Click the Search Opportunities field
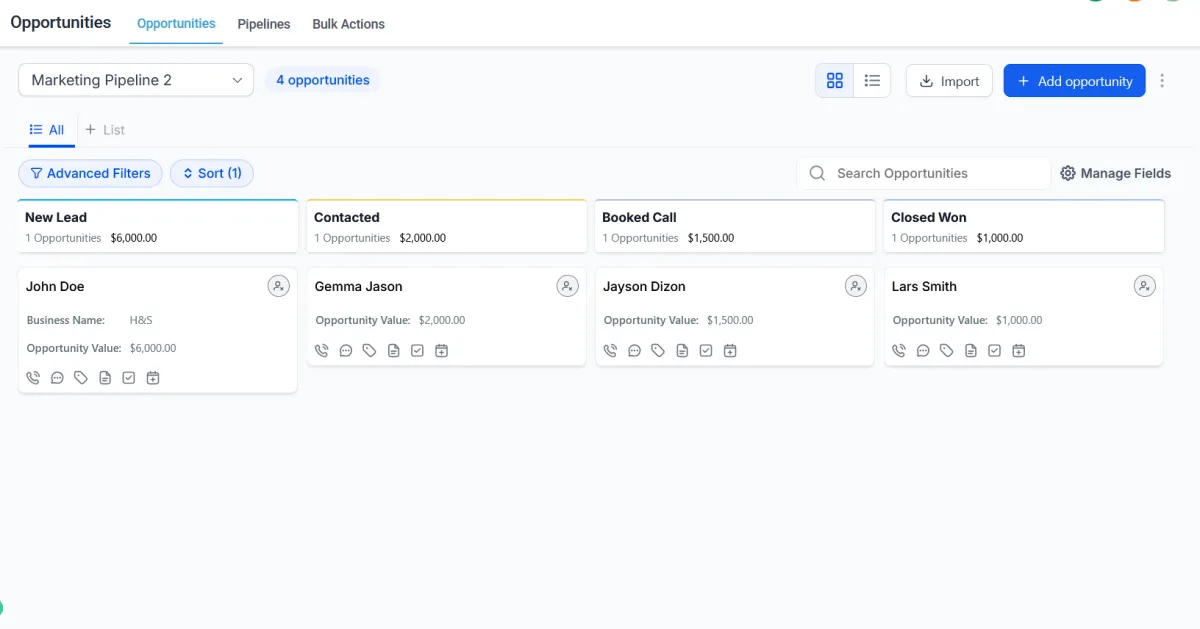Screen dimensions: 1200x629 (924, 173)
